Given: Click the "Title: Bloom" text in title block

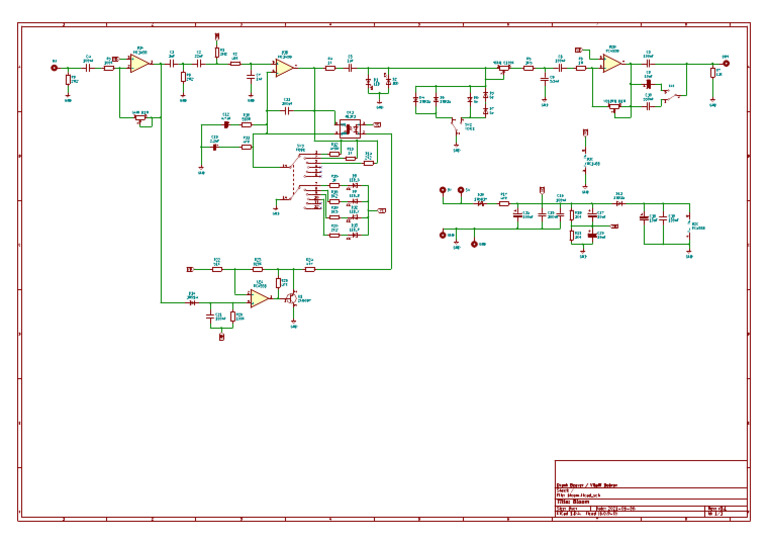Looking at the screenshot, I should pos(573,502).
